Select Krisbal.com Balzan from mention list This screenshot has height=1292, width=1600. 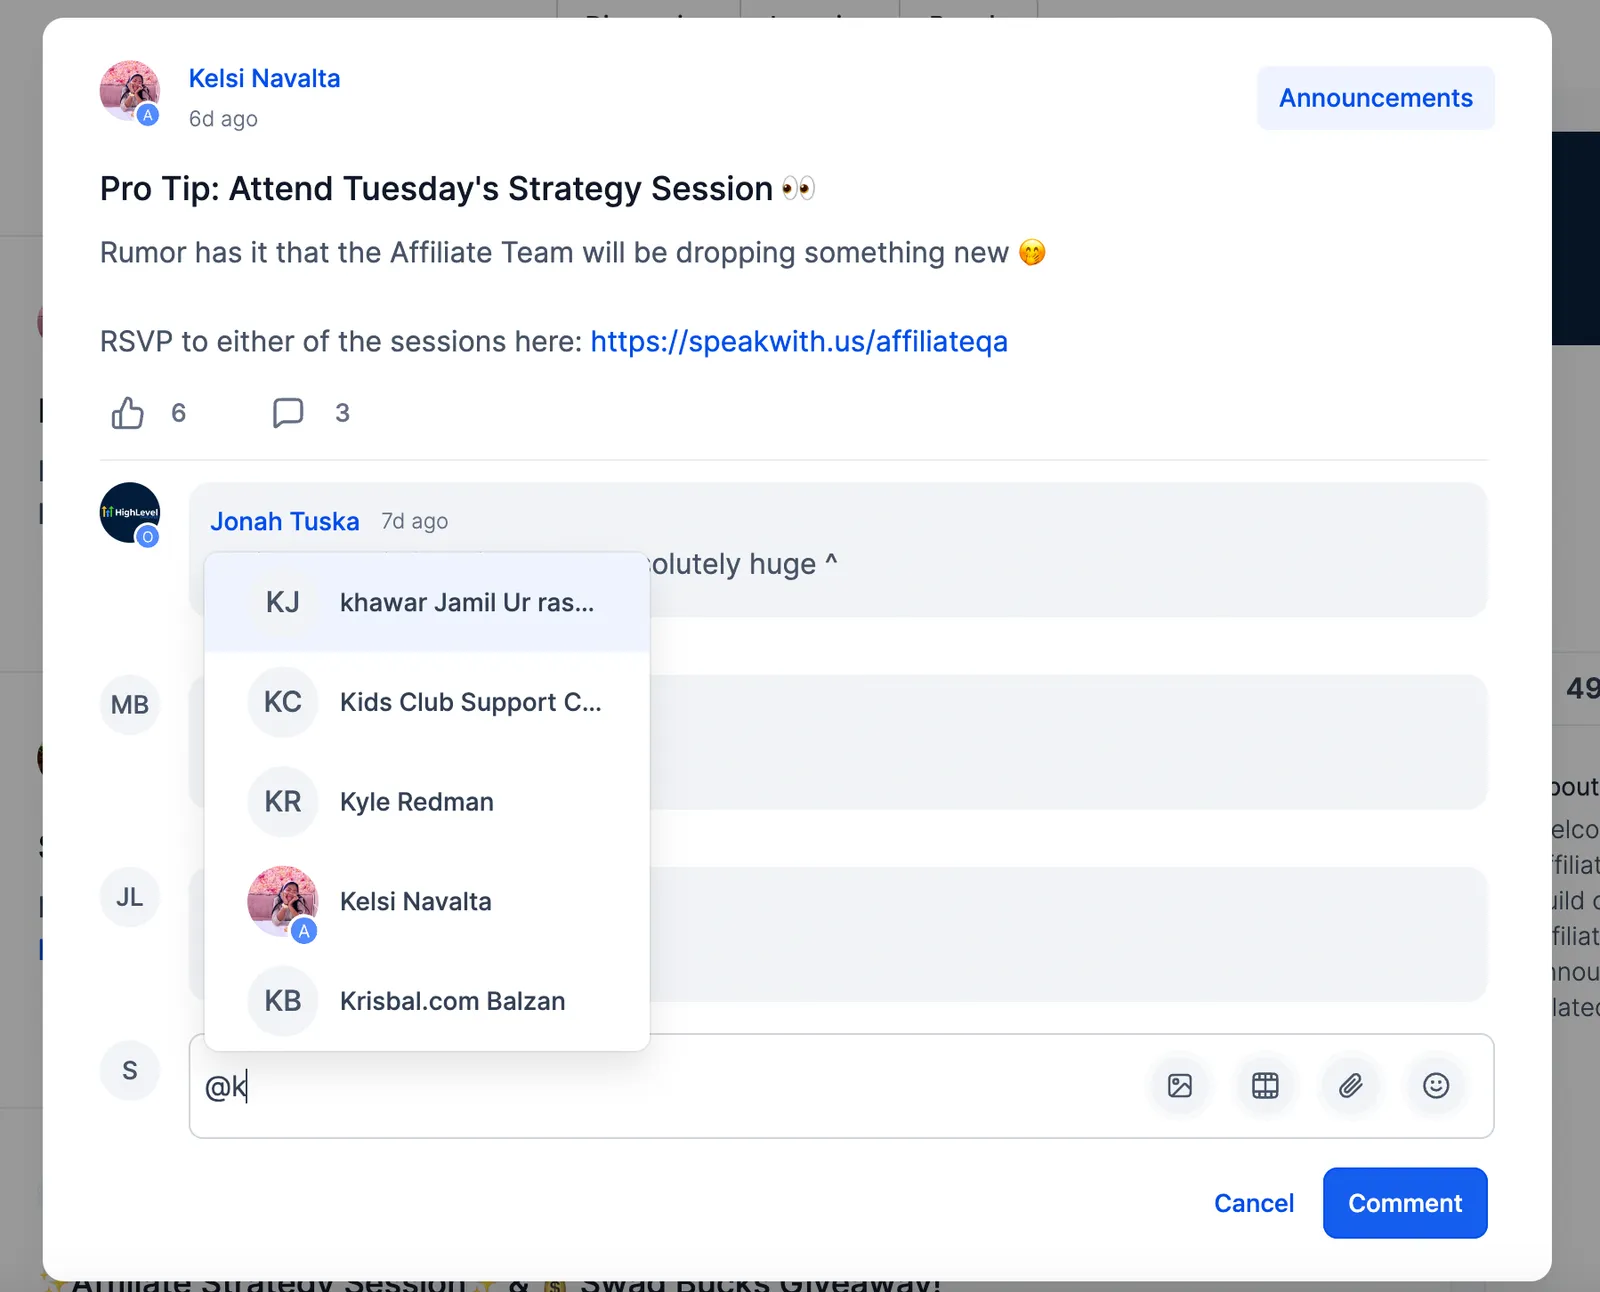tap(427, 1001)
